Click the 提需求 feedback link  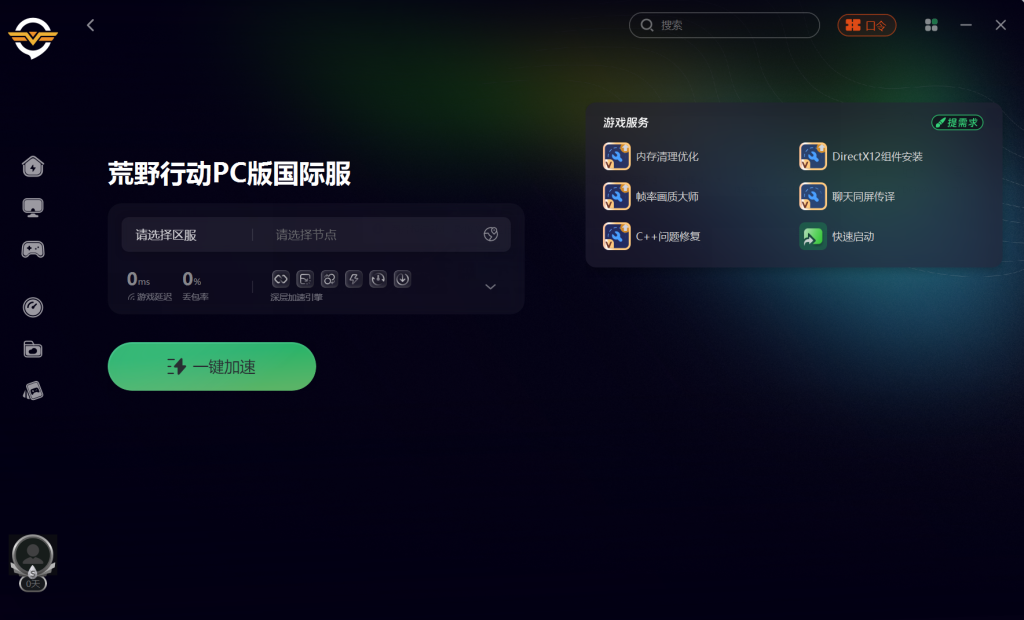(x=957, y=122)
